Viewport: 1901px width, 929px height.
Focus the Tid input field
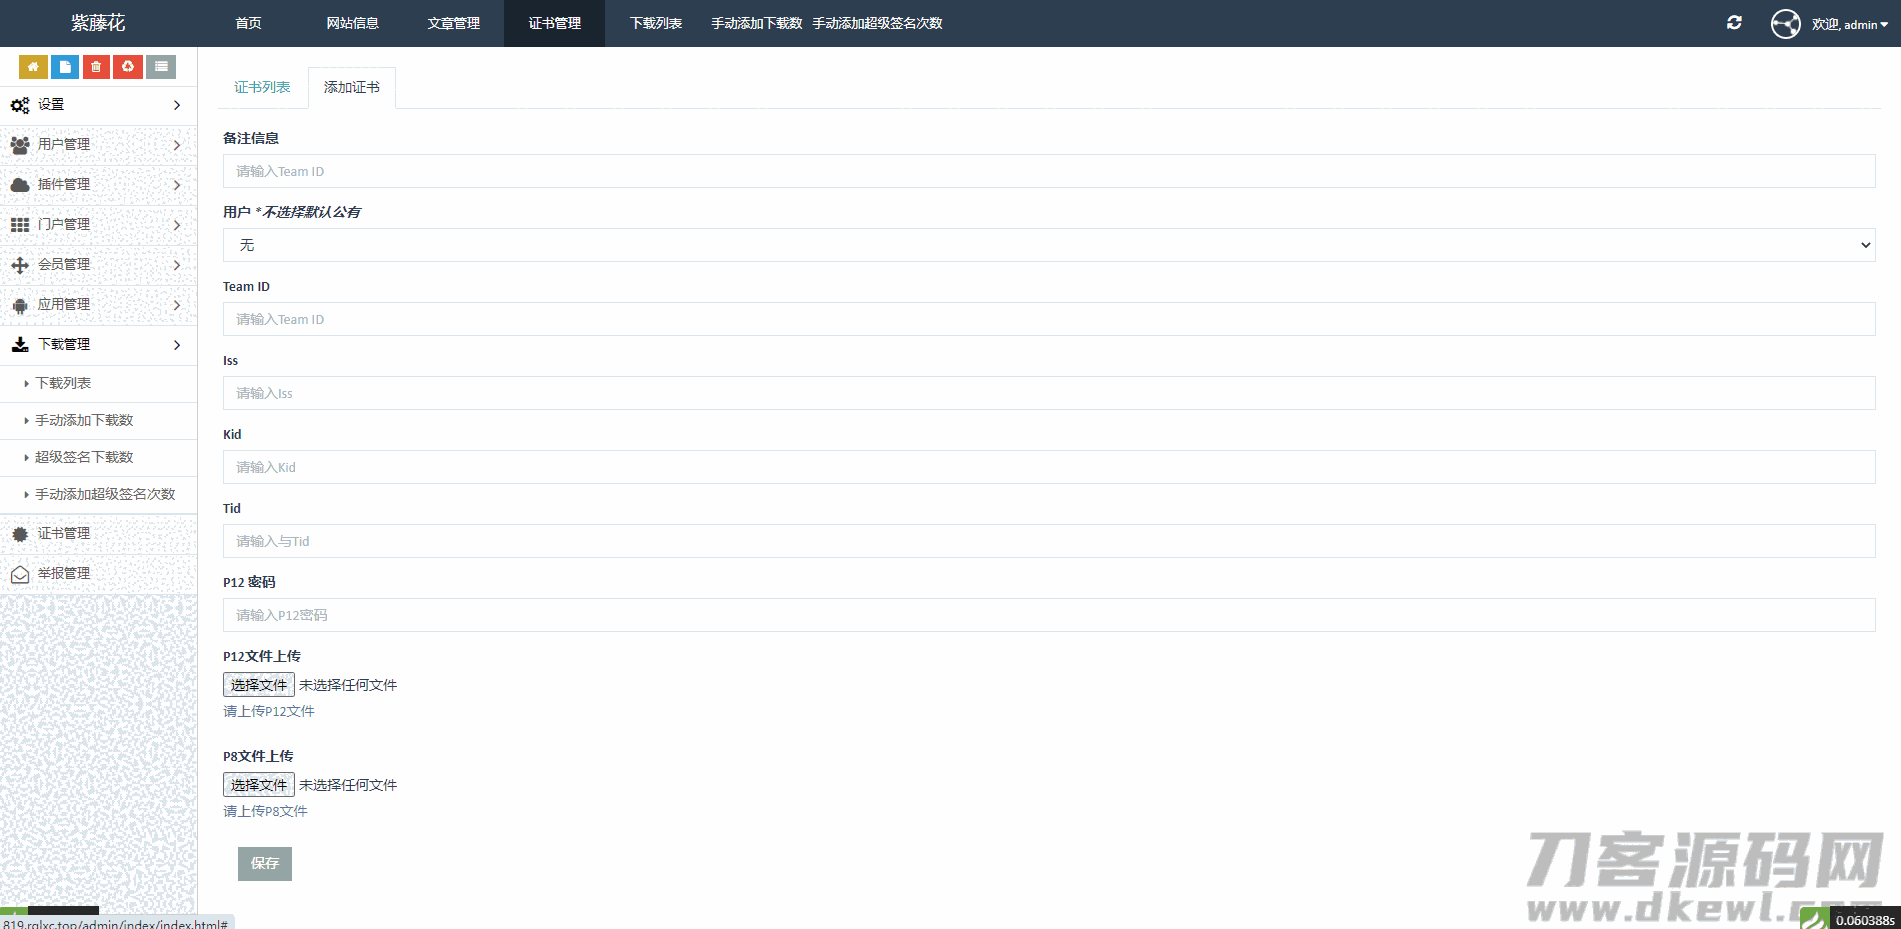[1049, 541]
